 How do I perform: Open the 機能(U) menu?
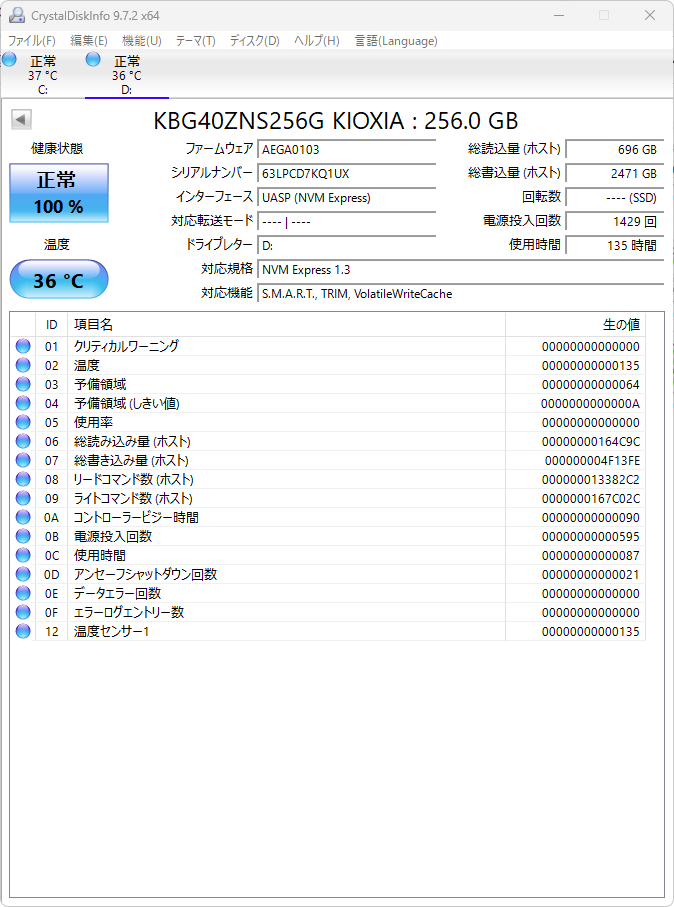pos(142,41)
